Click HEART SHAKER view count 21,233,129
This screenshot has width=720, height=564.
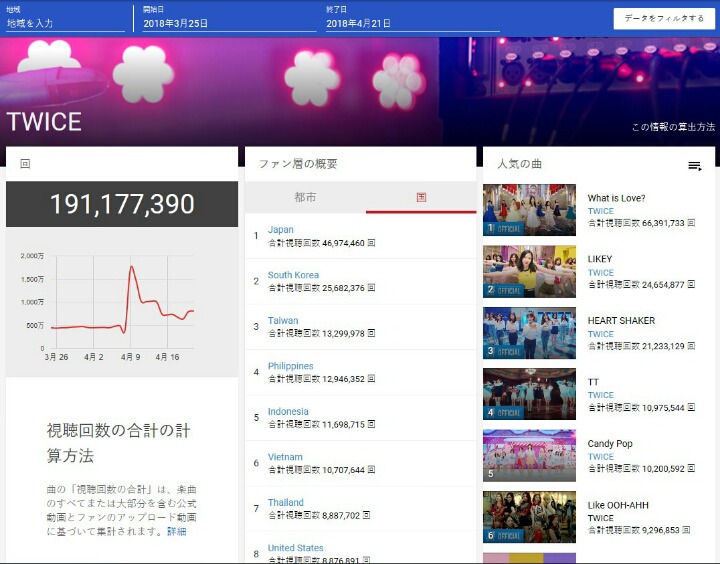[x=664, y=346]
